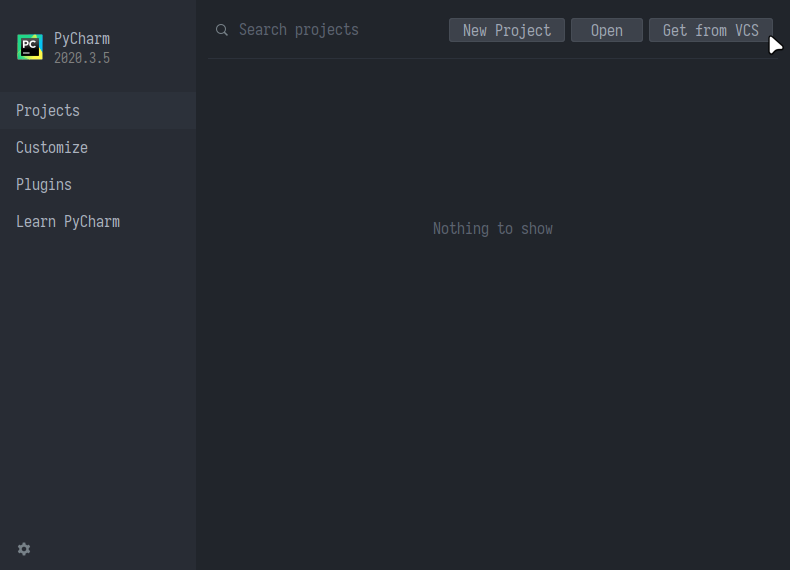Click the PyCharm logo icon
This screenshot has height=570, width=790.
(30, 48)
